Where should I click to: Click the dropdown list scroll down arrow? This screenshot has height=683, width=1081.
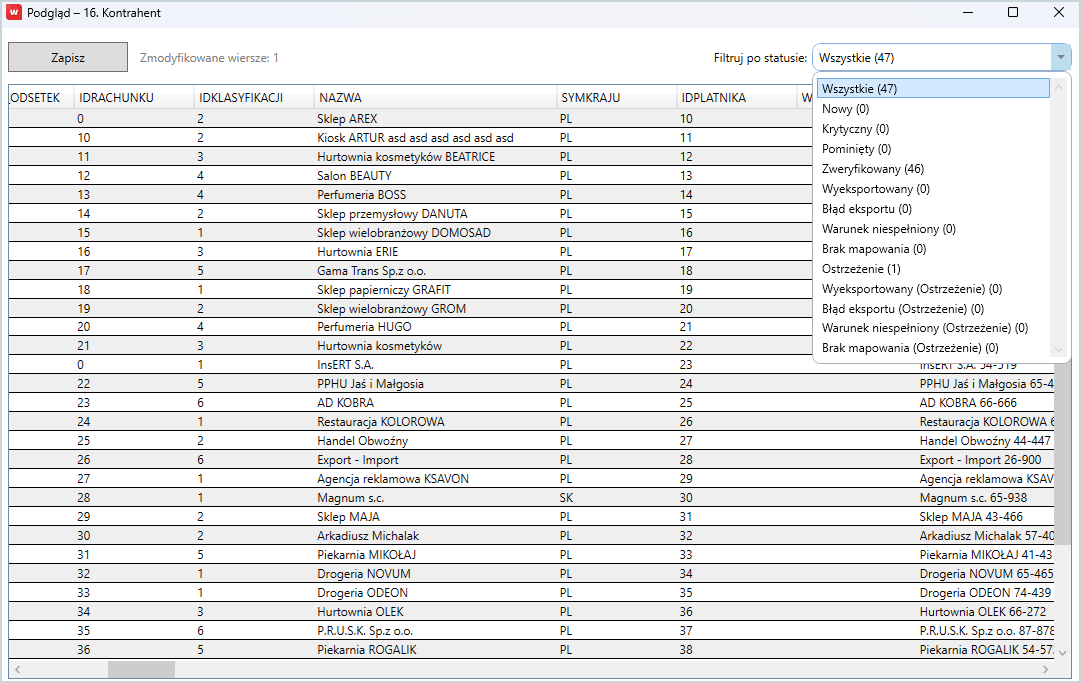(1060, 349)
